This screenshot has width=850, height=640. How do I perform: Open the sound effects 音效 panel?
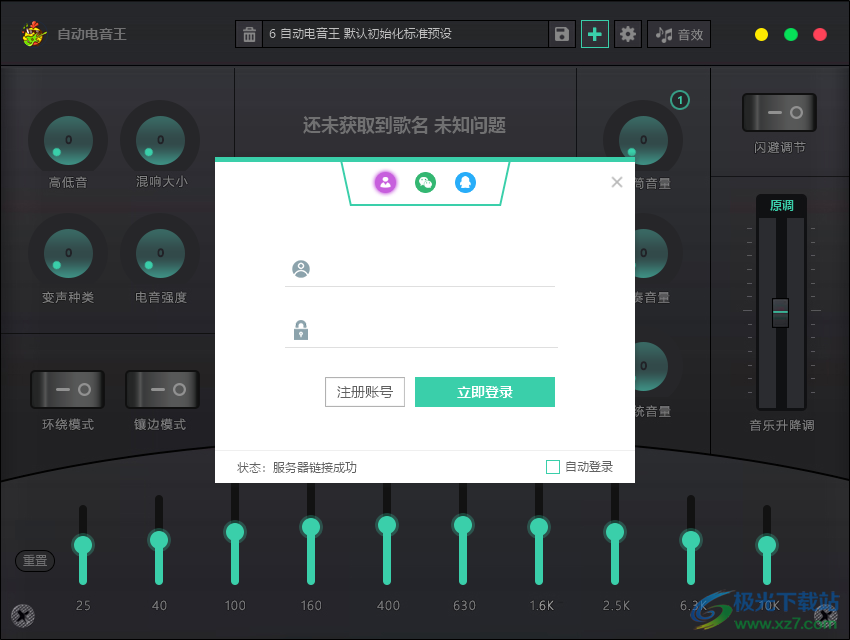[678, 33]
